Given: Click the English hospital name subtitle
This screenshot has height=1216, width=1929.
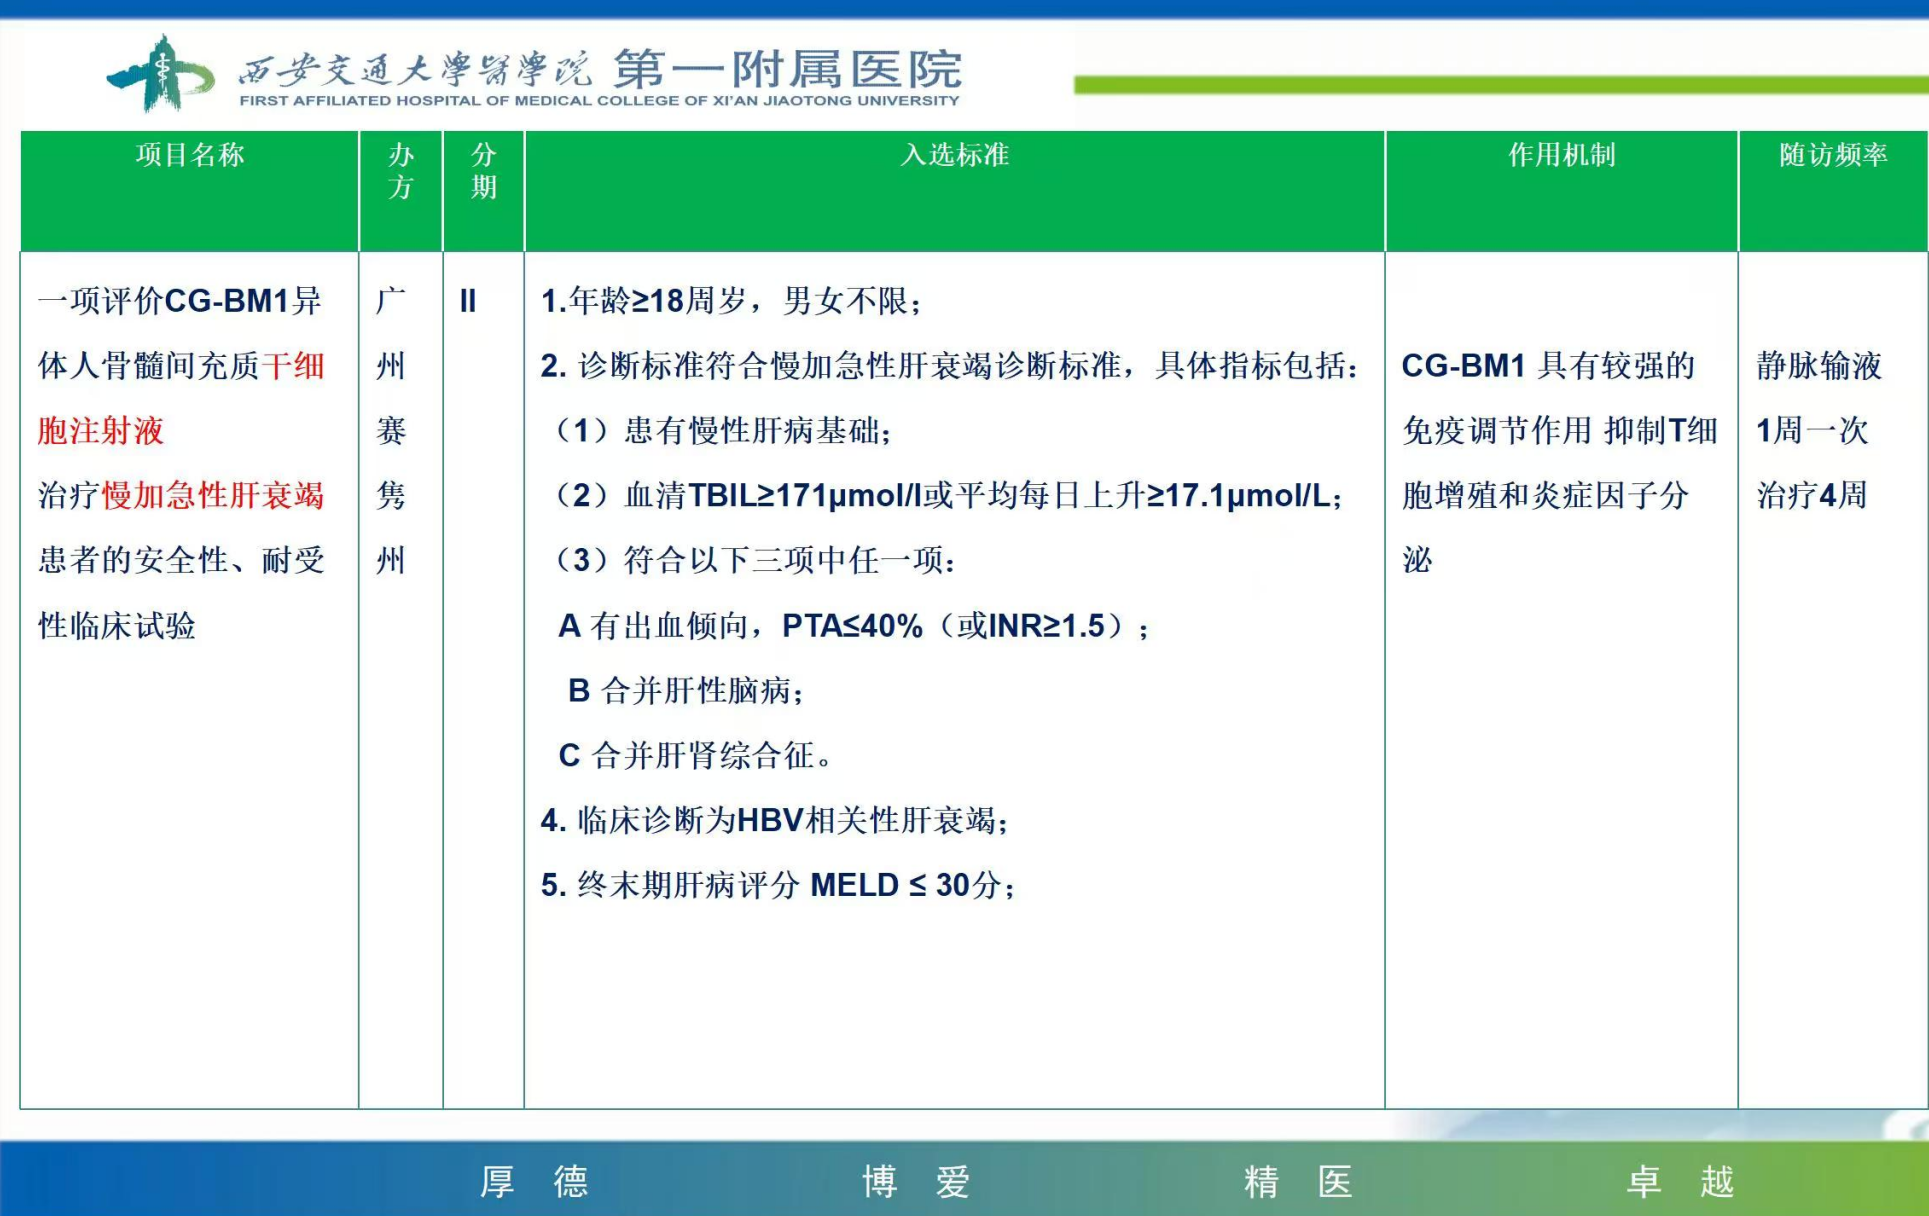Looking at the screenshot, I should tap(598, 101).
